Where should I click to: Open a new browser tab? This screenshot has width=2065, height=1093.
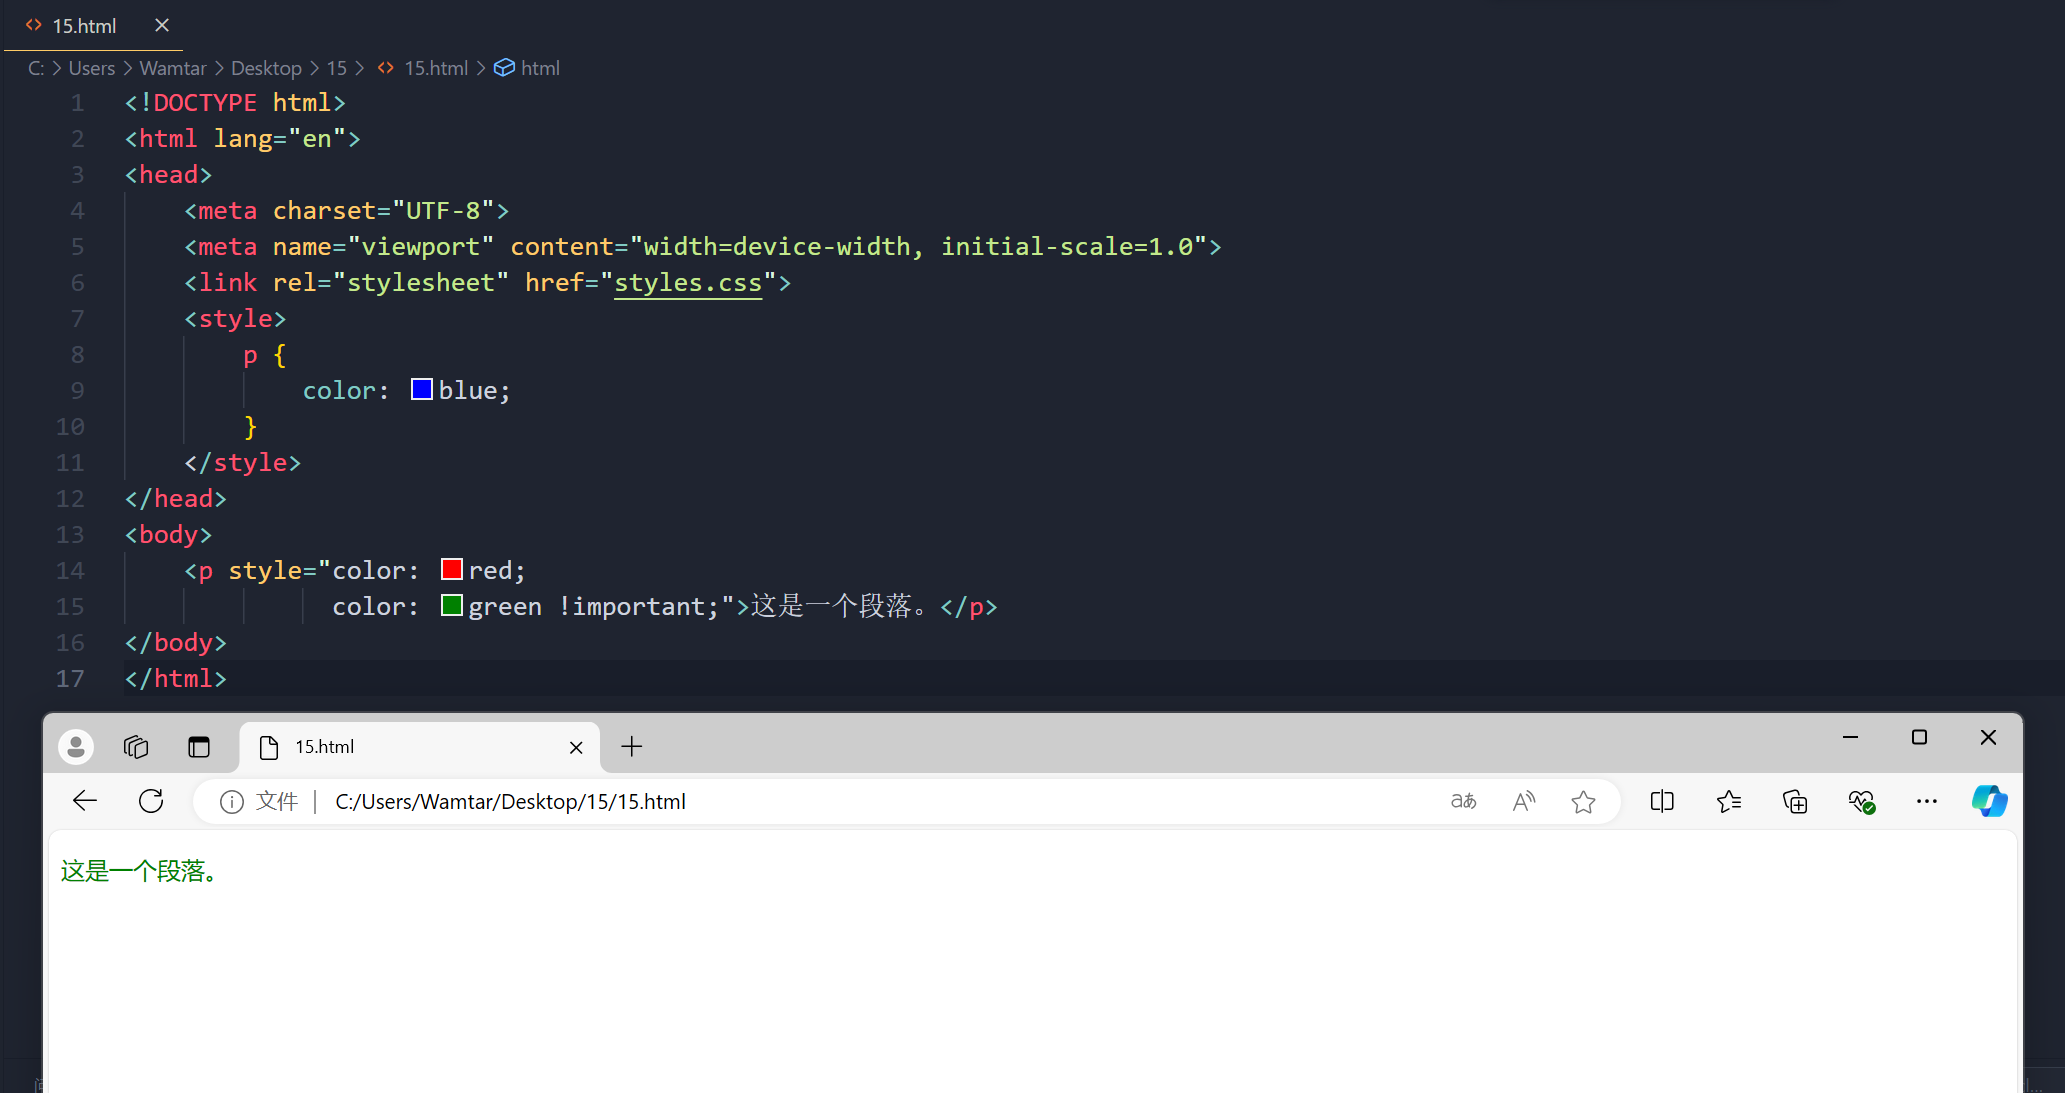point(632,747)
